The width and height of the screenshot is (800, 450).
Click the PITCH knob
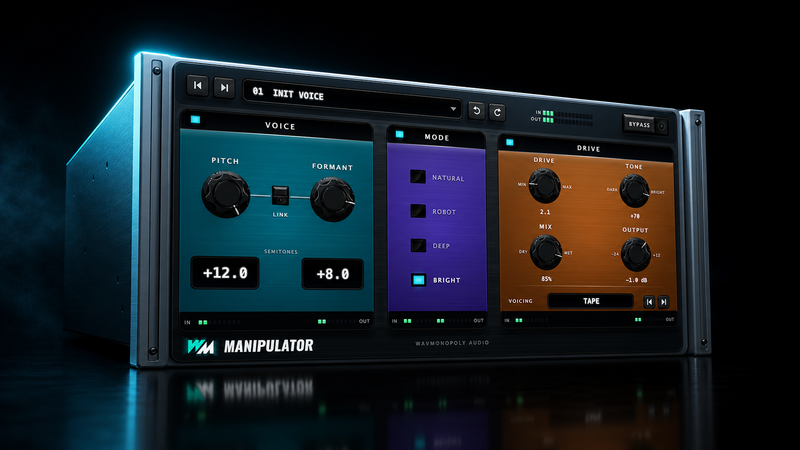tap(226, 194)
